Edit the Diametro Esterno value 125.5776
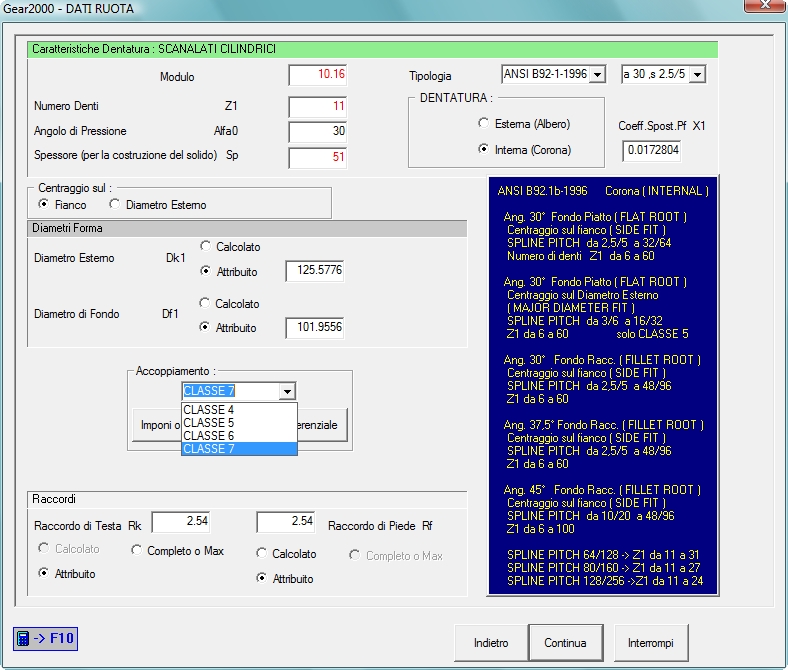 pos(315,270)
